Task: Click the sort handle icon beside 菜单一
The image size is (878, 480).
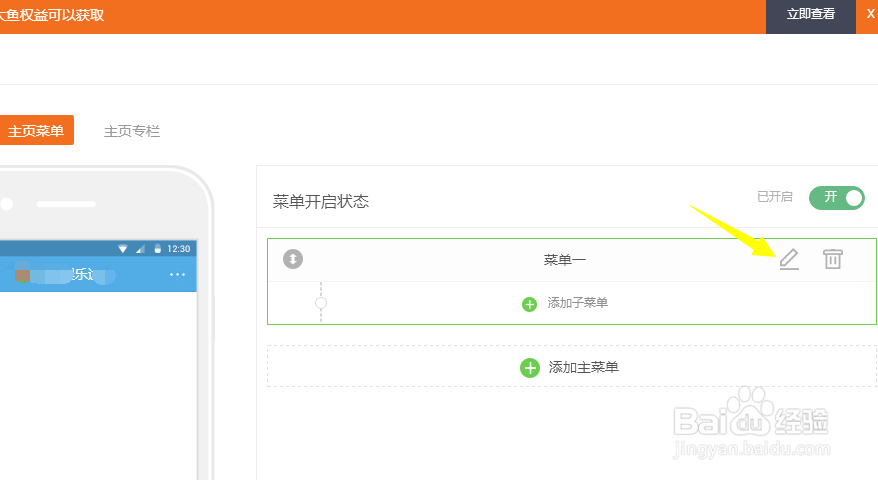Action: [x=293, y=259]
